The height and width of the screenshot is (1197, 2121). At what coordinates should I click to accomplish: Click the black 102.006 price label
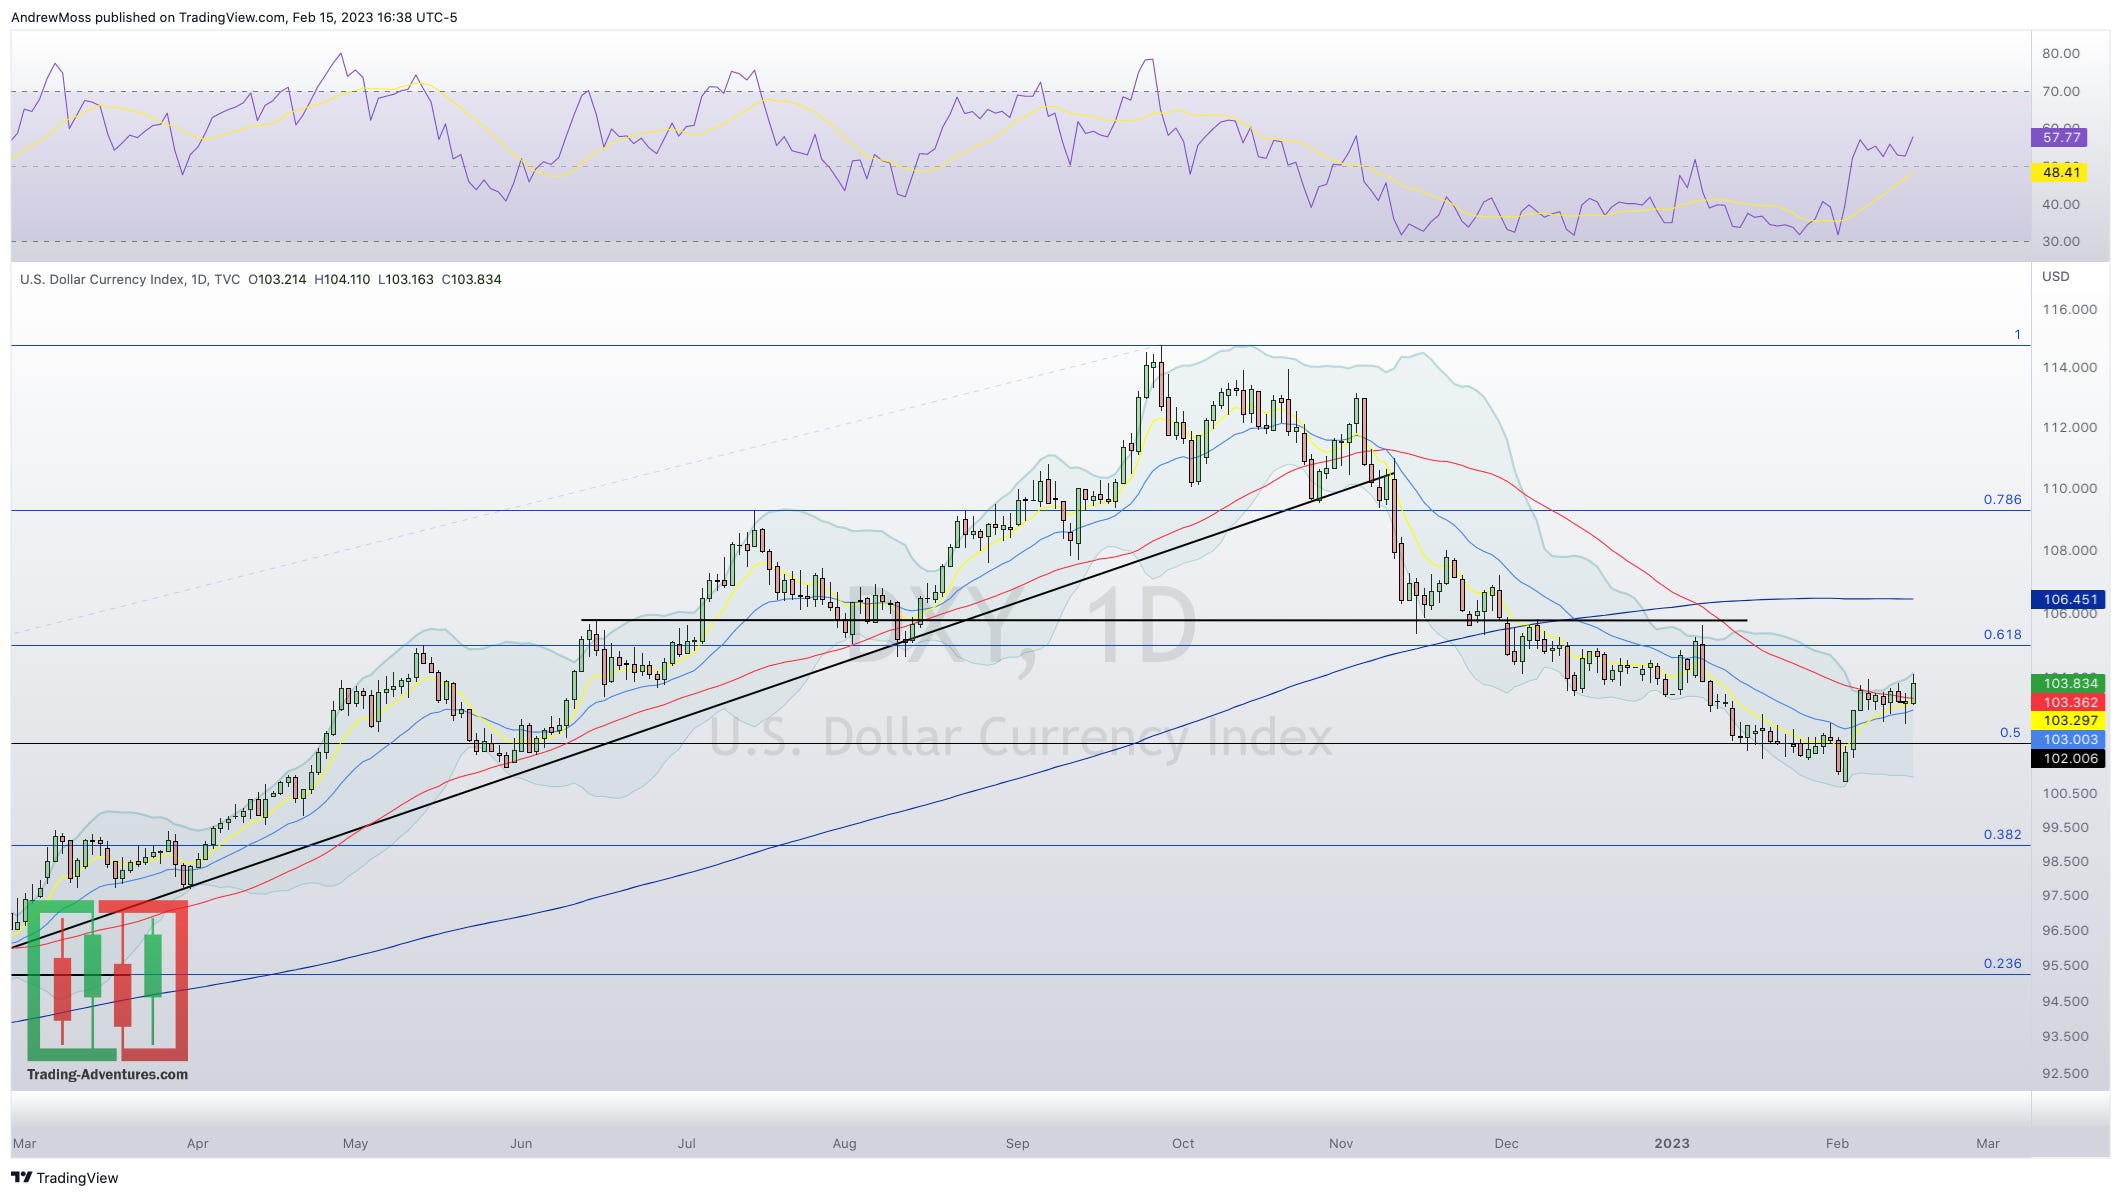(2069, 758)
